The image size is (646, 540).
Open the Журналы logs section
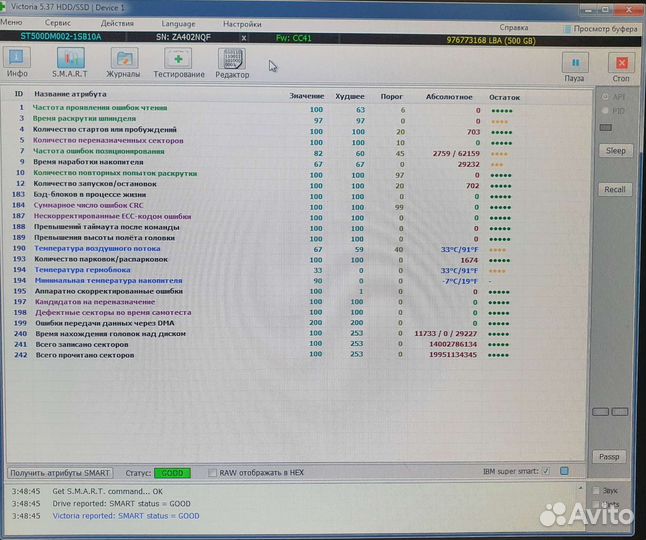click(x=124, y=62)
